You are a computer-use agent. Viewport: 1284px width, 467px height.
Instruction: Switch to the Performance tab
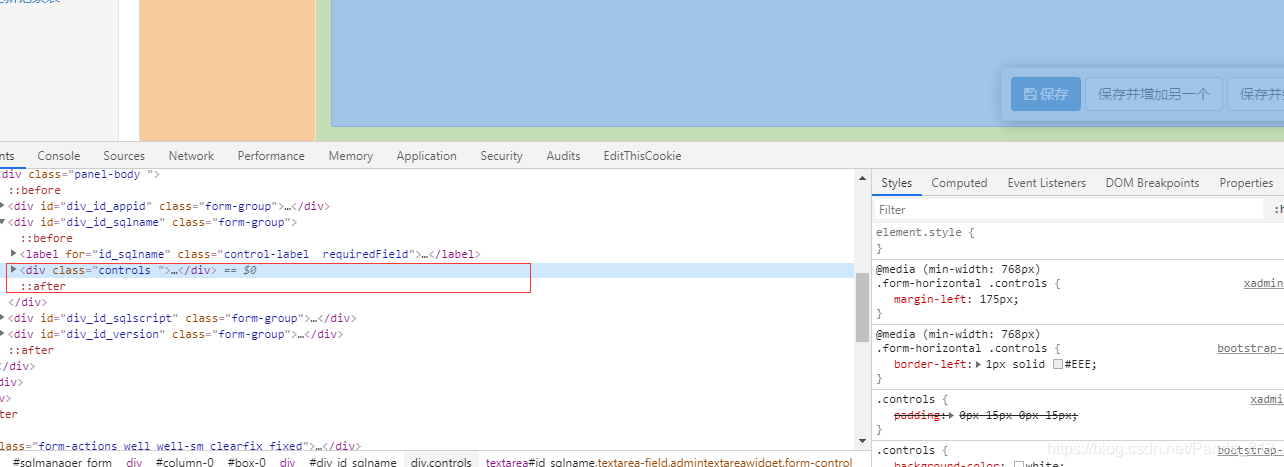(271, 156)
